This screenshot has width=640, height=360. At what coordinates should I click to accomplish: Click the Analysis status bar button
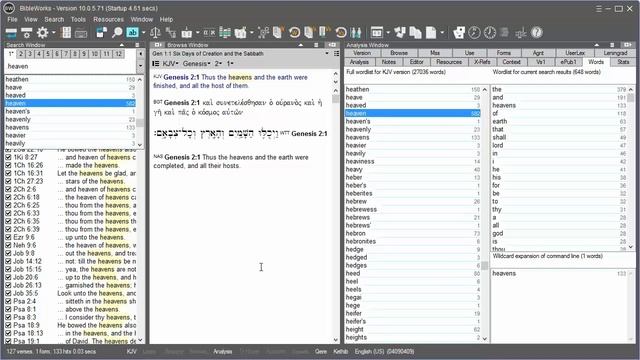(x=222, y=351)
